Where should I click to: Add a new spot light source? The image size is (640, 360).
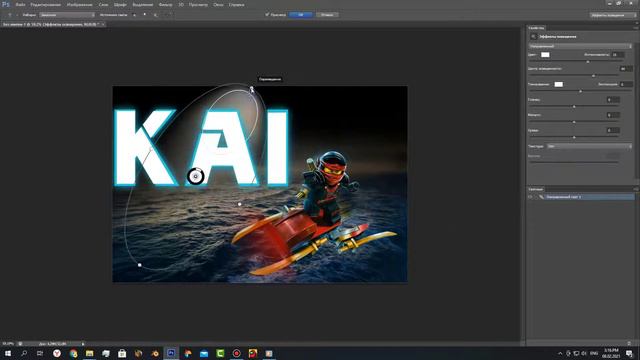coord(135,15)
